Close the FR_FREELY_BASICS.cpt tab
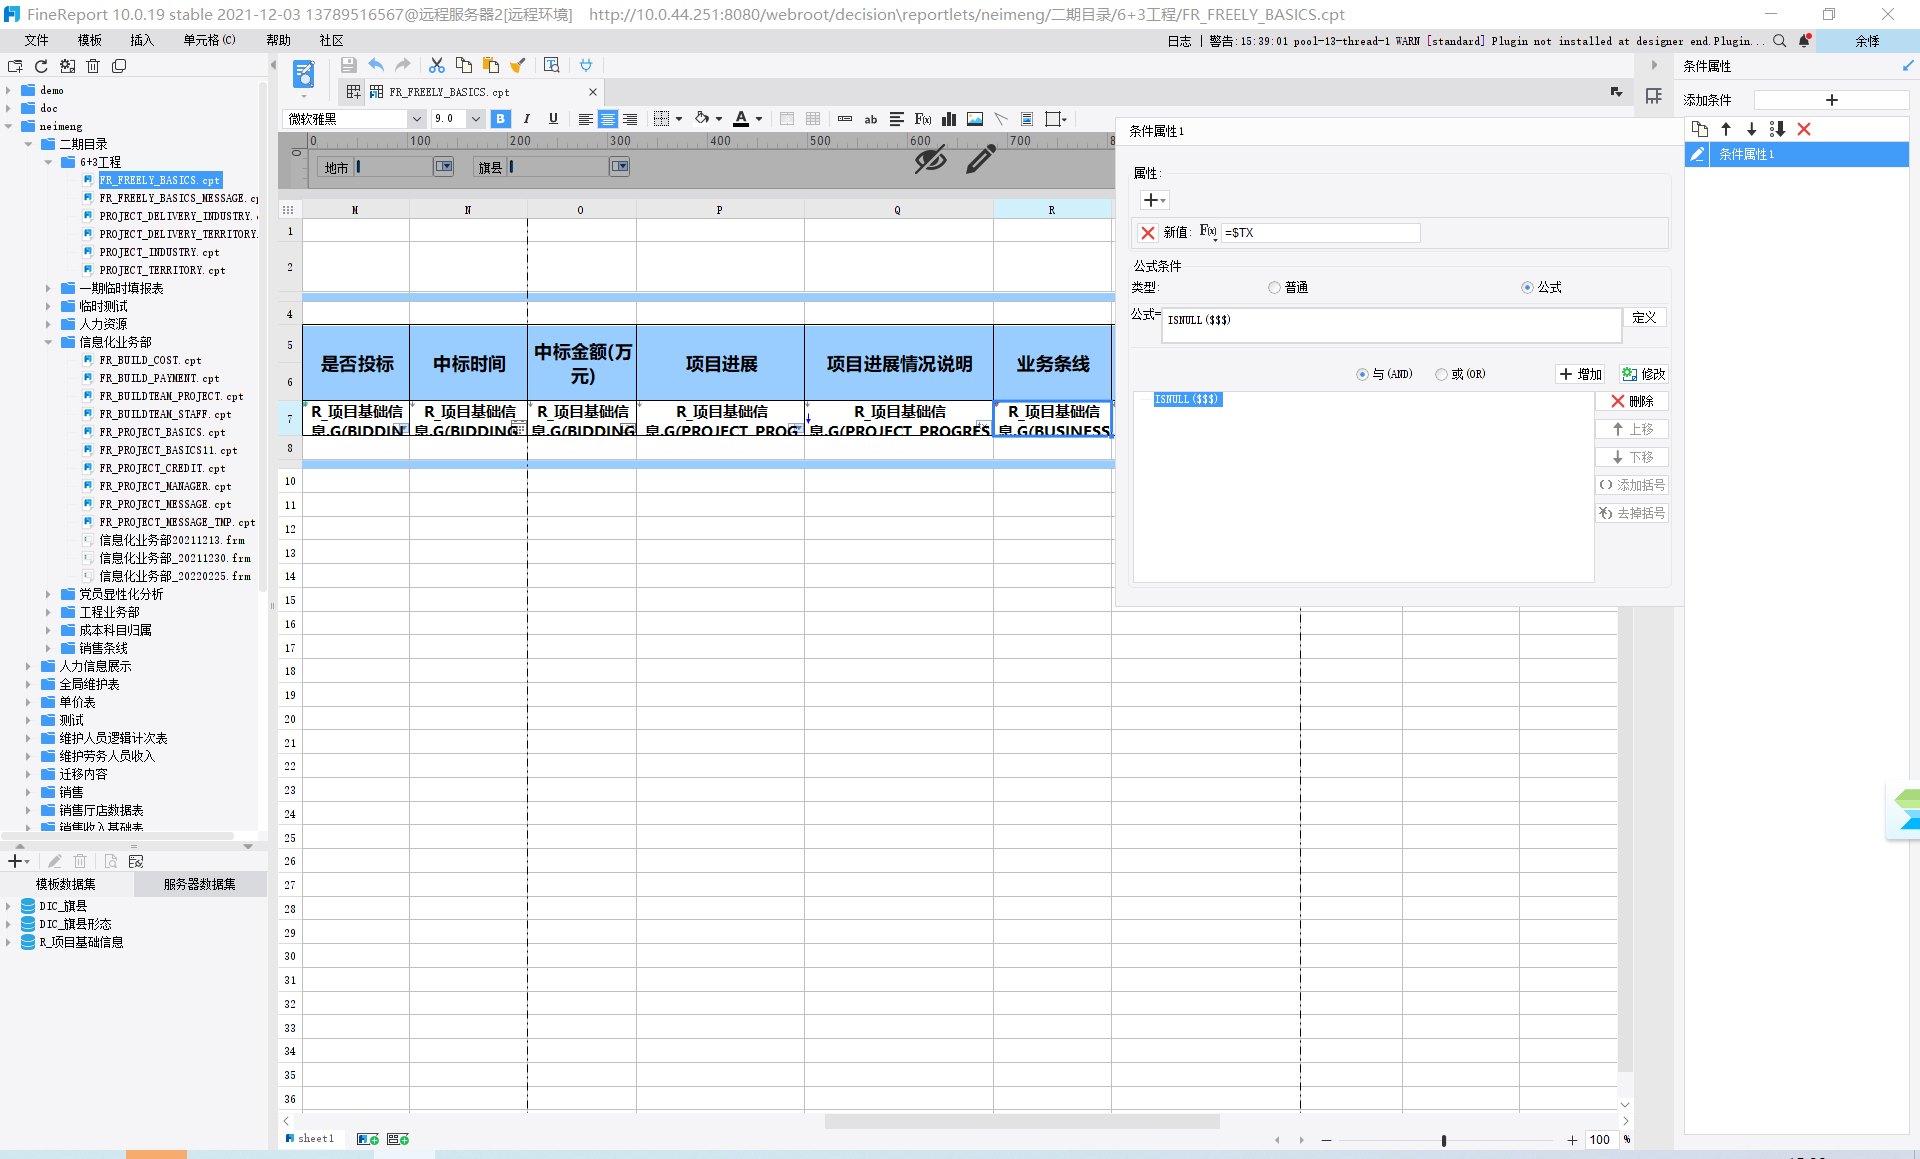 click(593, 92)
